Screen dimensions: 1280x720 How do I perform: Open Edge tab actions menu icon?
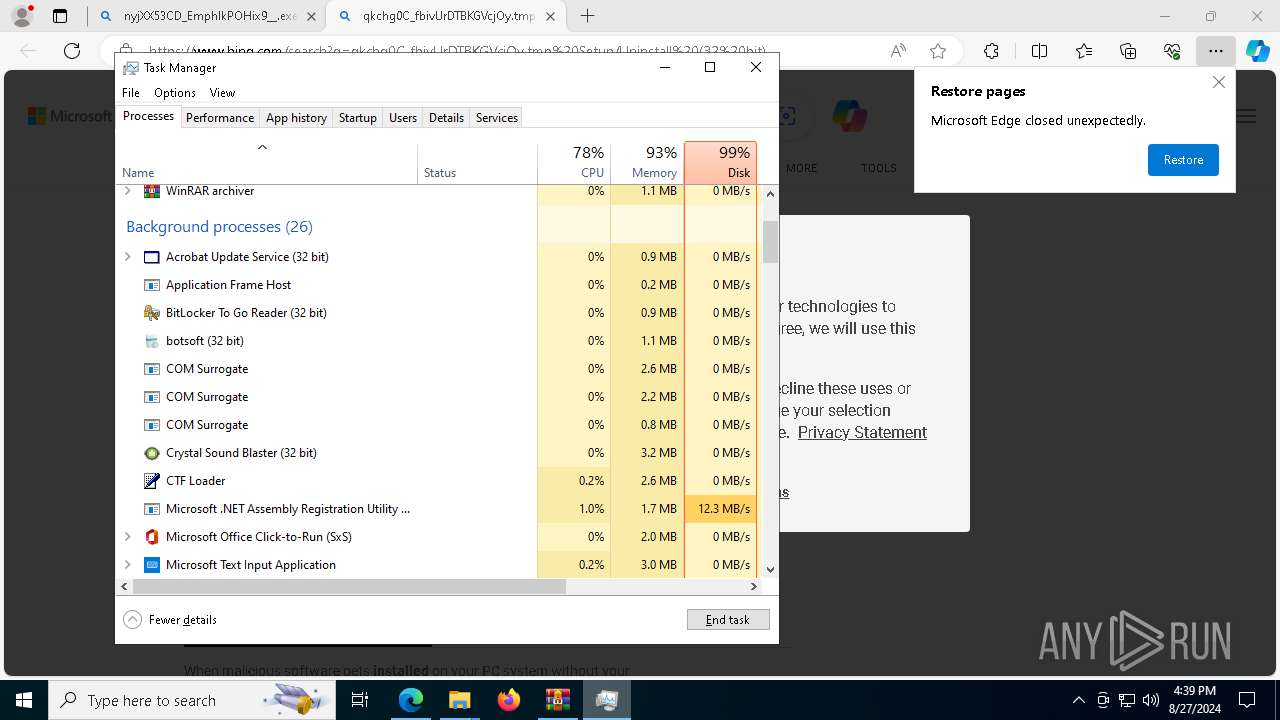click(x=60, y=16)
